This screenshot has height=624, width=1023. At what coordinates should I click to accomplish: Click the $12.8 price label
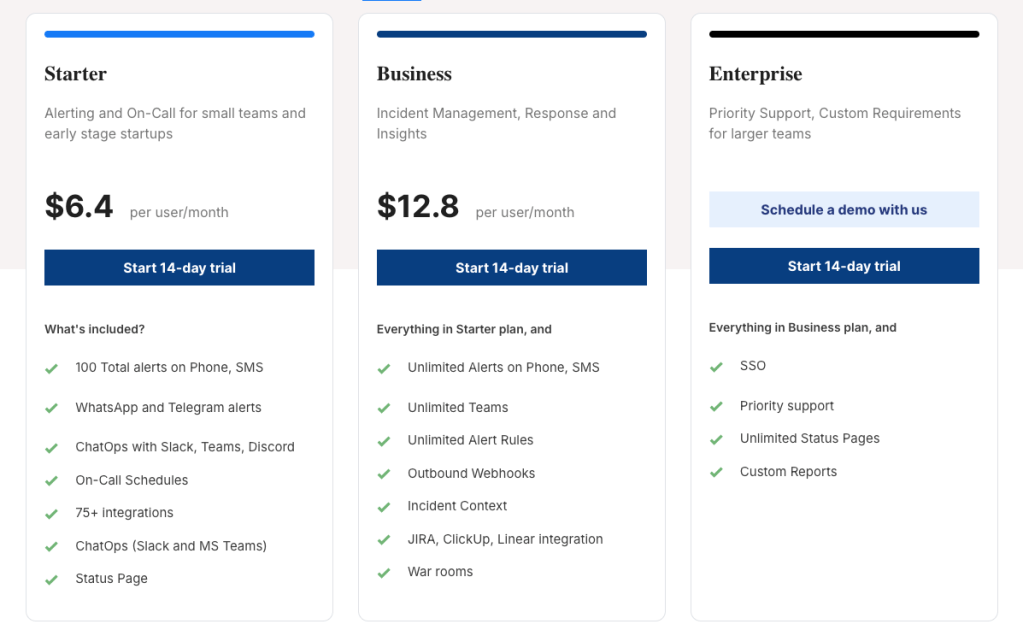click(x=417, y=206)
